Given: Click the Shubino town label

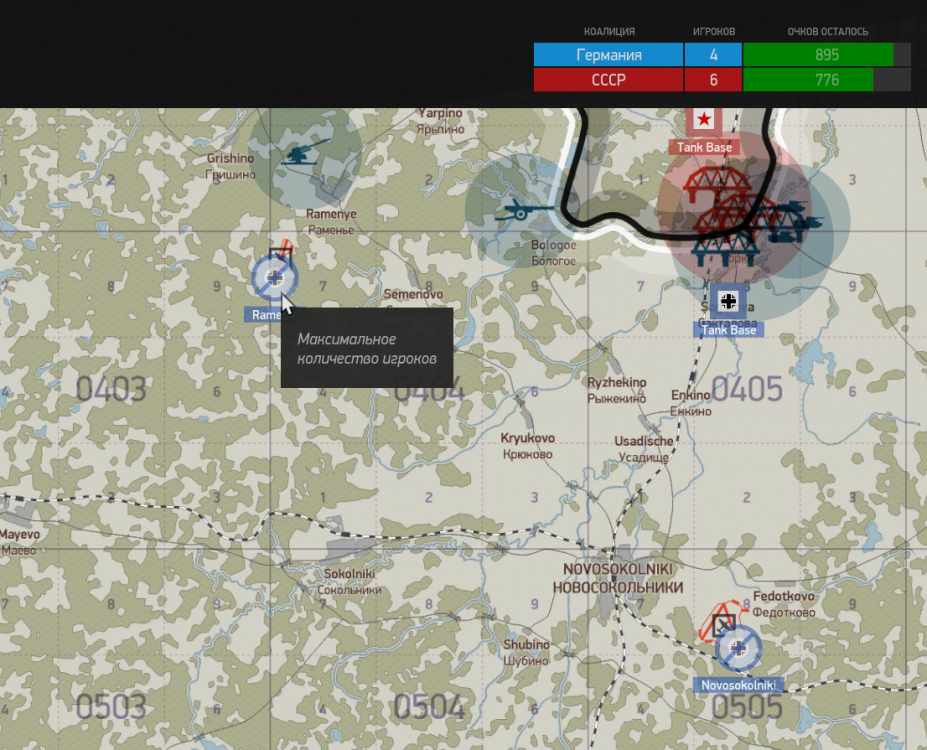Looking at the screenshot, I should click(526, 652).
